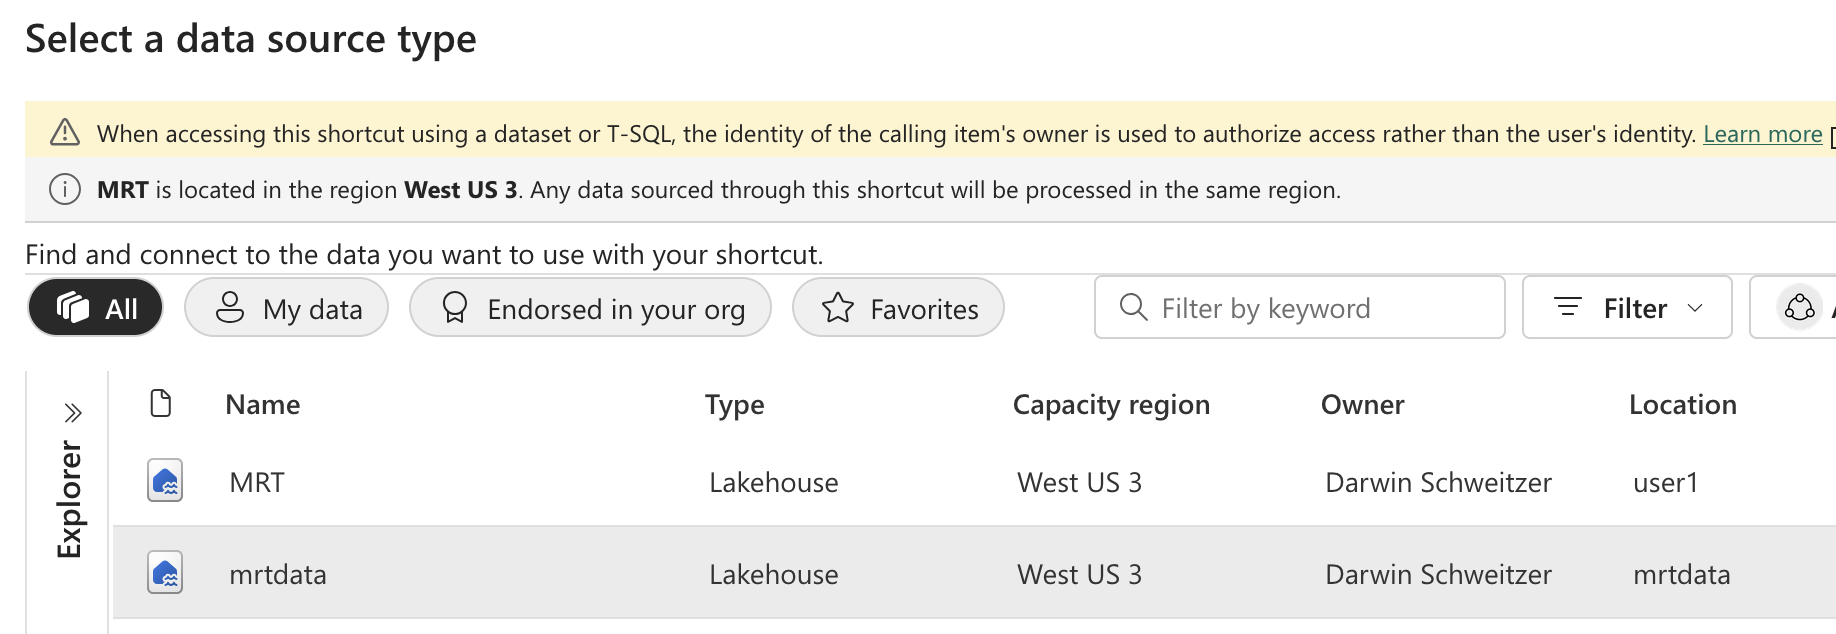Open the Learn more link
The height and width of the screenshot is (634, 1836).
coord(1762,134)
